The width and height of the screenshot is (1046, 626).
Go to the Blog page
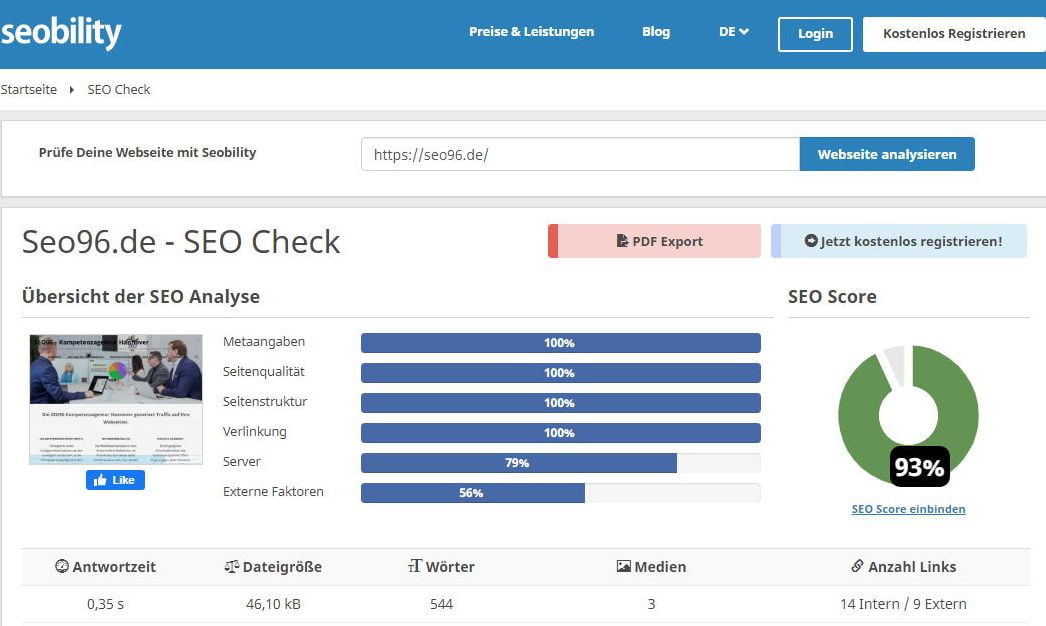pos(656,32)
